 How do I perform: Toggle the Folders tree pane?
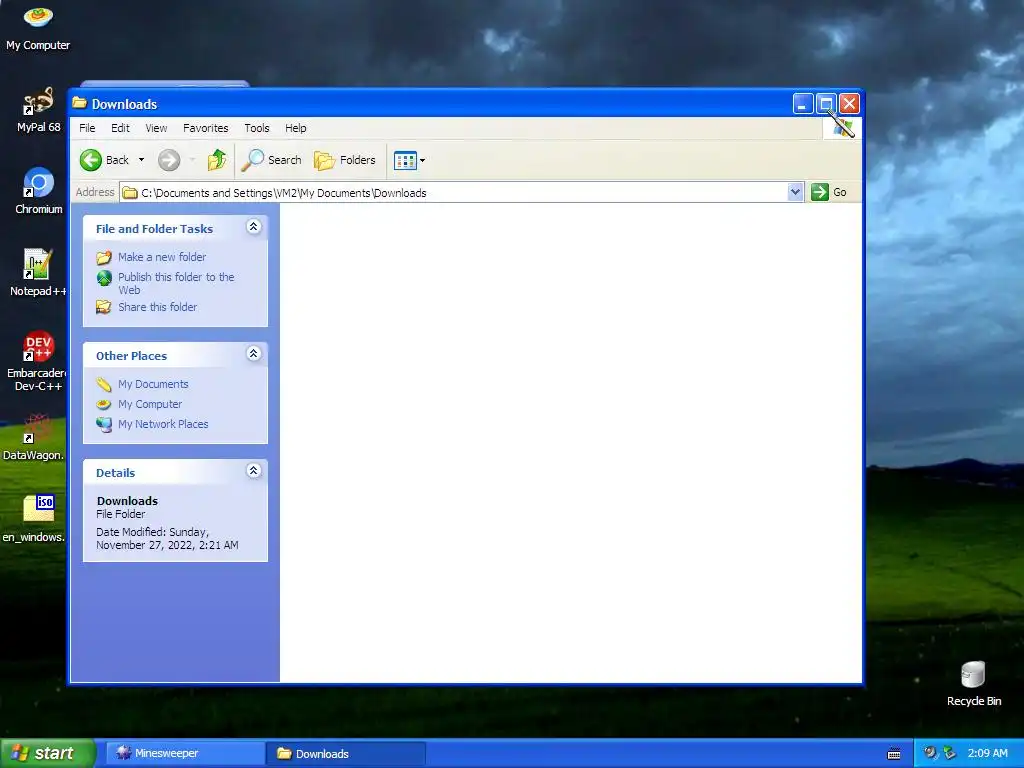point(345,160)
